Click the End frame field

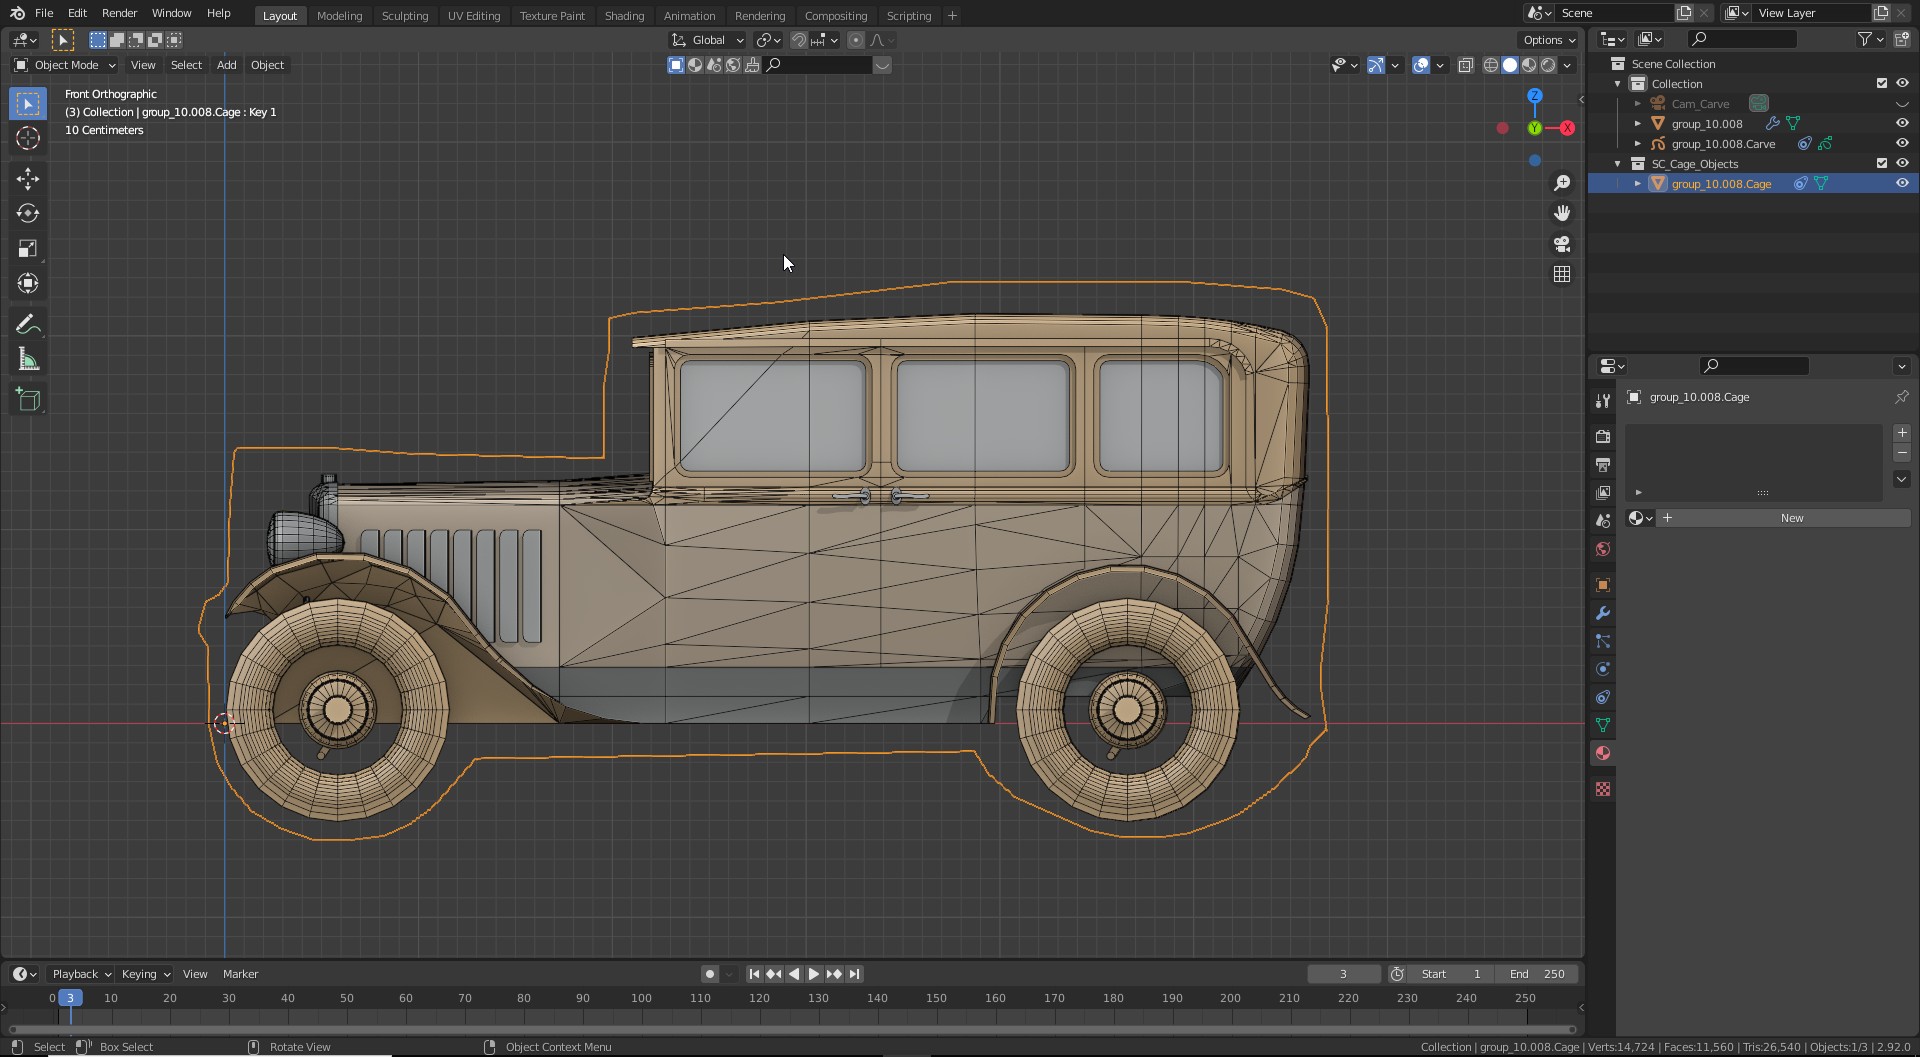1538,974
